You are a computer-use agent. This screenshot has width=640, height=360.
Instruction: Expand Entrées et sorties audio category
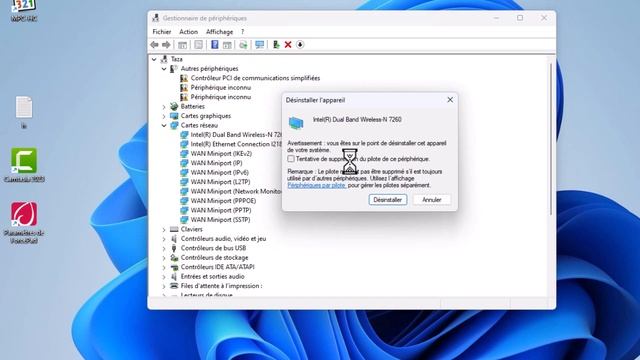[164, 277]
